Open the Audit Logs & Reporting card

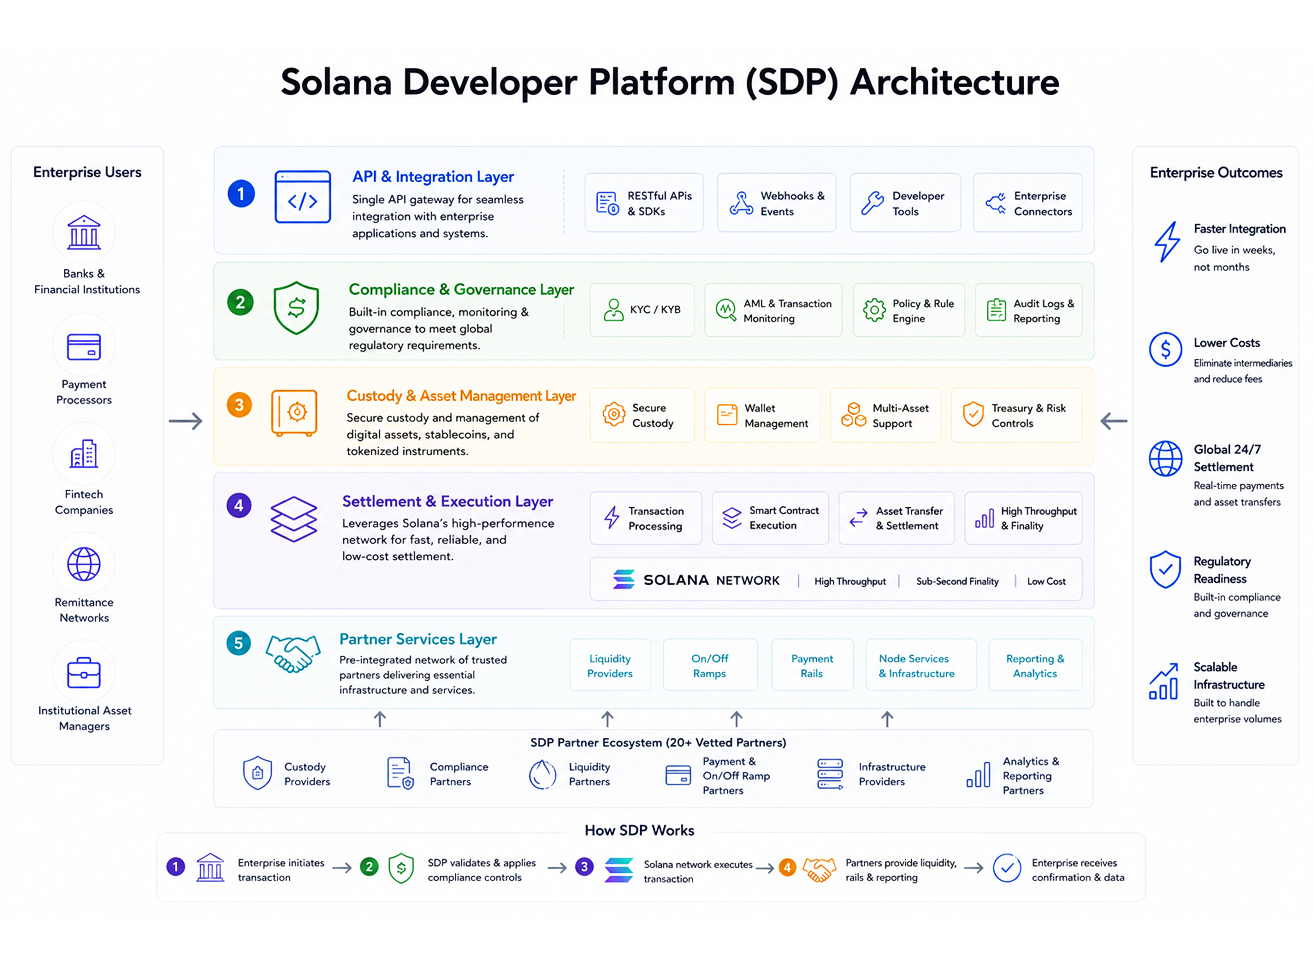coord(1029,310)
